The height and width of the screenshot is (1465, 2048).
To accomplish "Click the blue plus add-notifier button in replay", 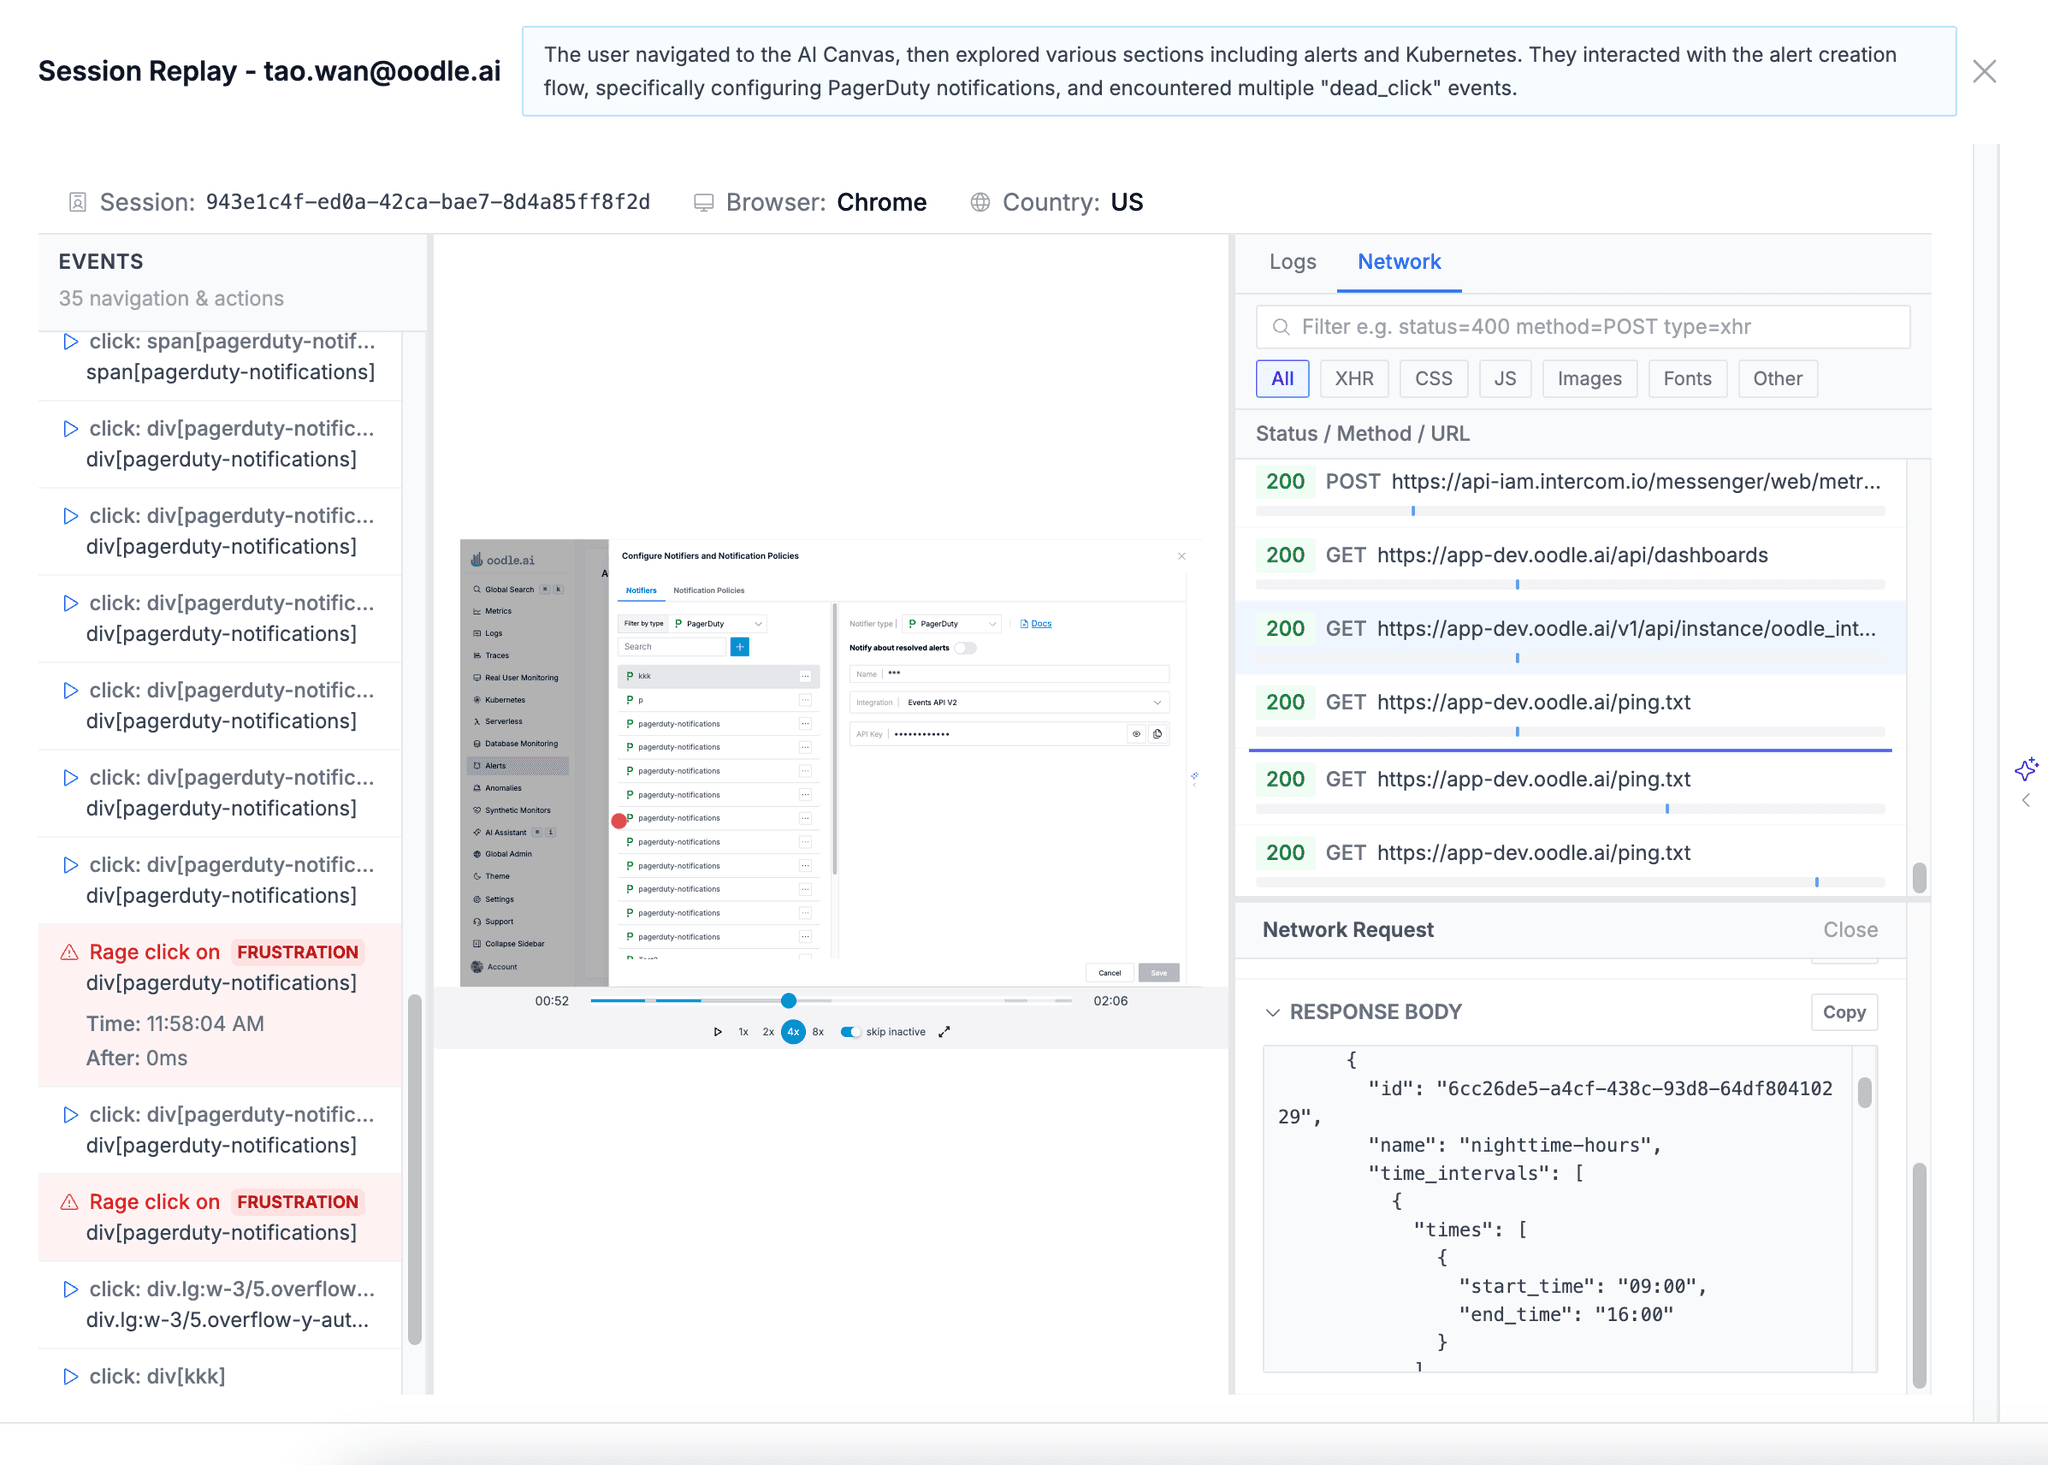I will 740,647.
